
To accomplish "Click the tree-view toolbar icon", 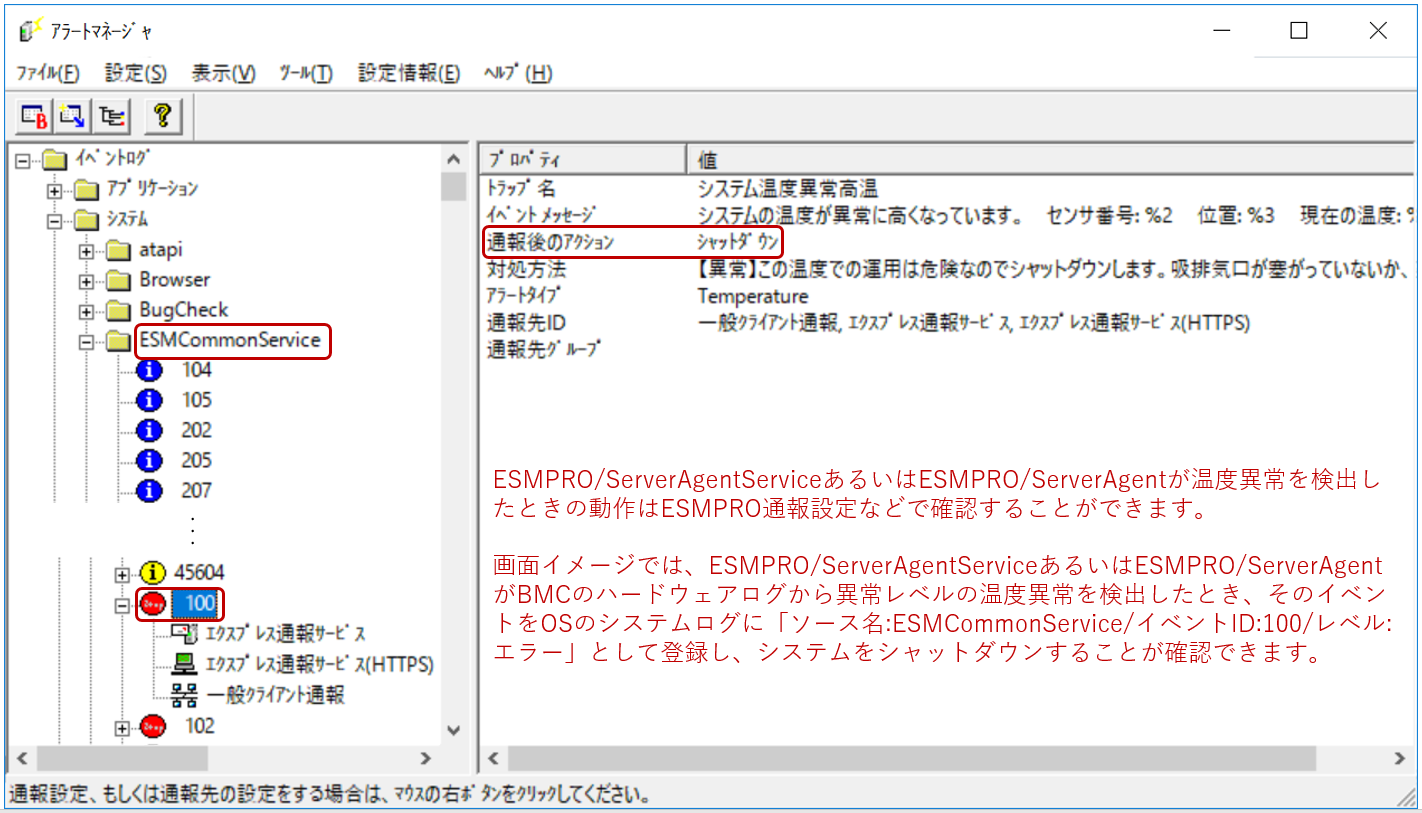I will coord(110,116).
